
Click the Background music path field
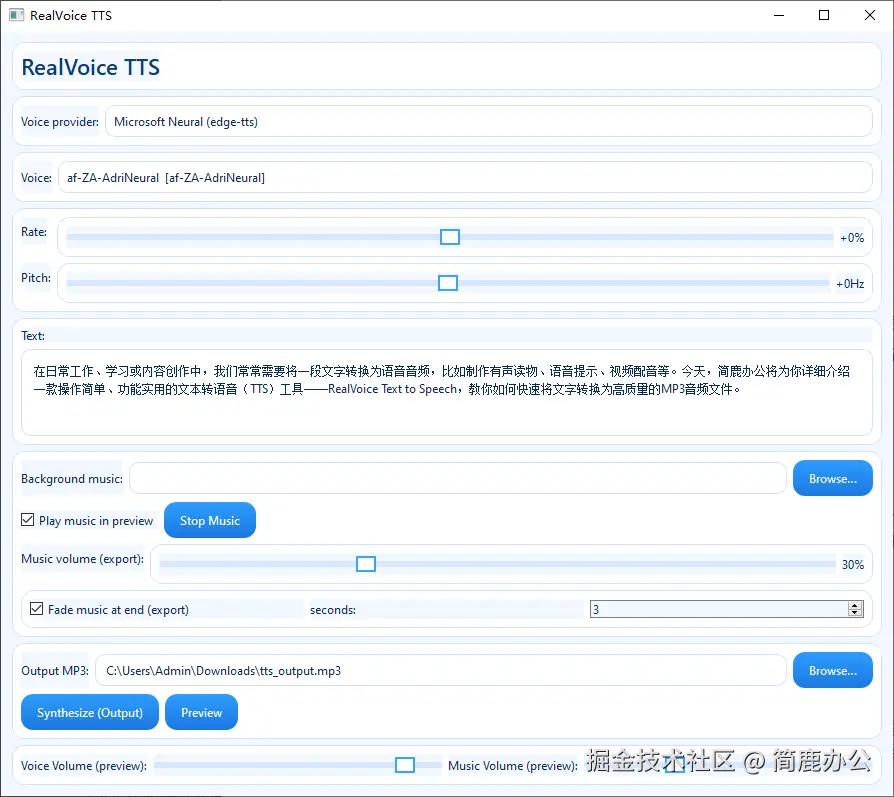(458, 478)
